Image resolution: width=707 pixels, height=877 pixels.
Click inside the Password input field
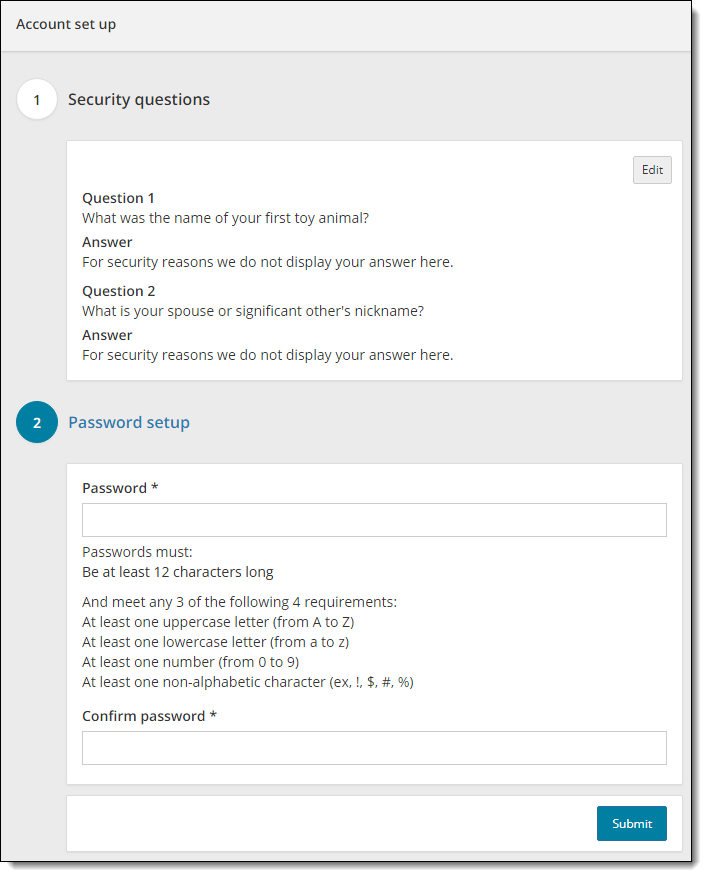(374, 519)
